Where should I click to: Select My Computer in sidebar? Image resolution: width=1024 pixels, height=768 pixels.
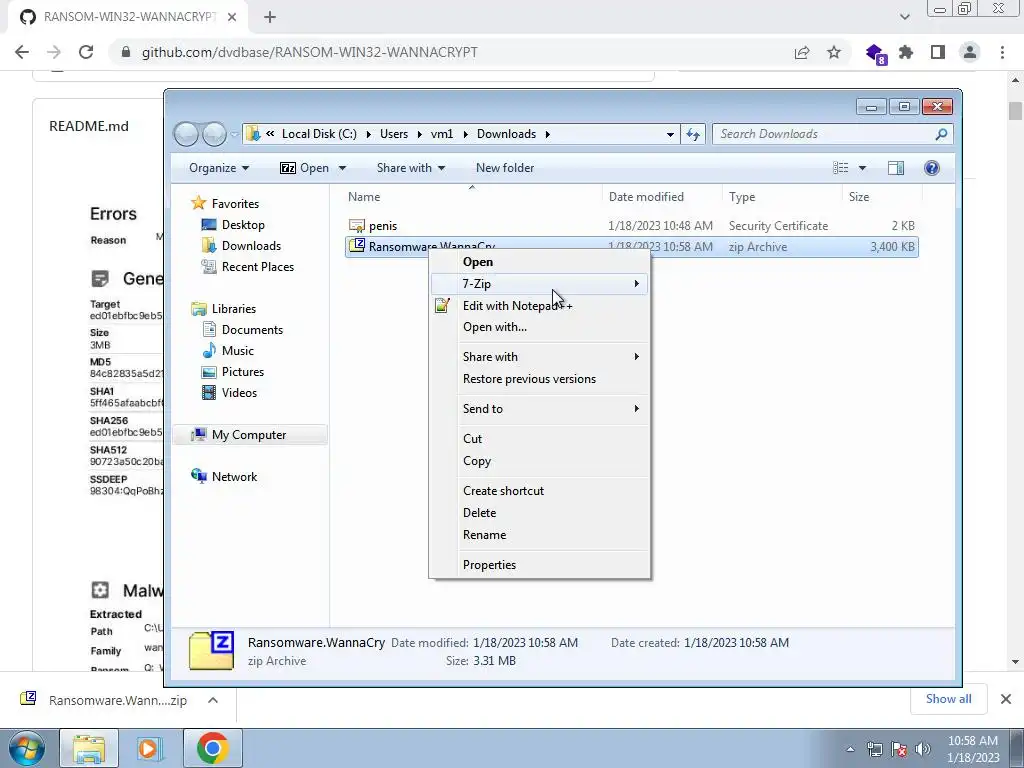(249, 435)
